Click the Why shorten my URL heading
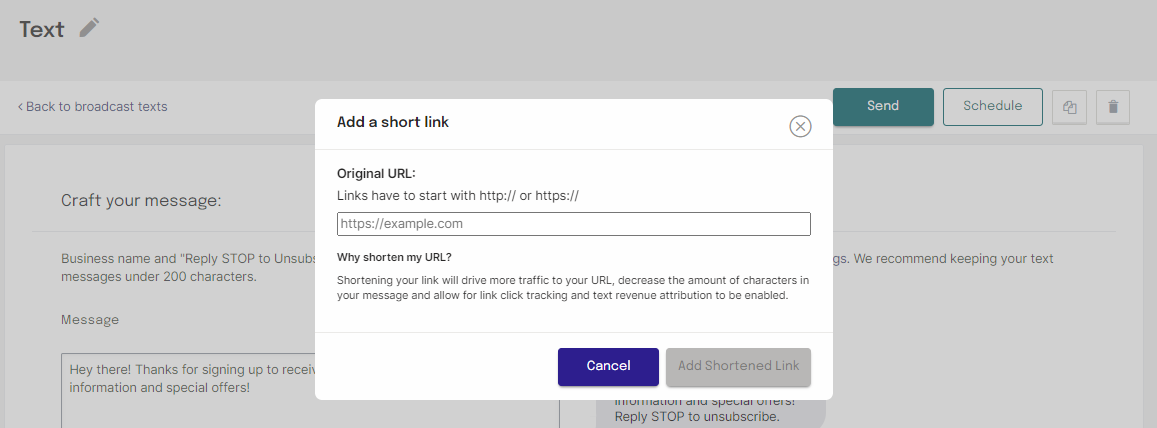Screen dimensions: 1157x428 click(x=394, y=257)
